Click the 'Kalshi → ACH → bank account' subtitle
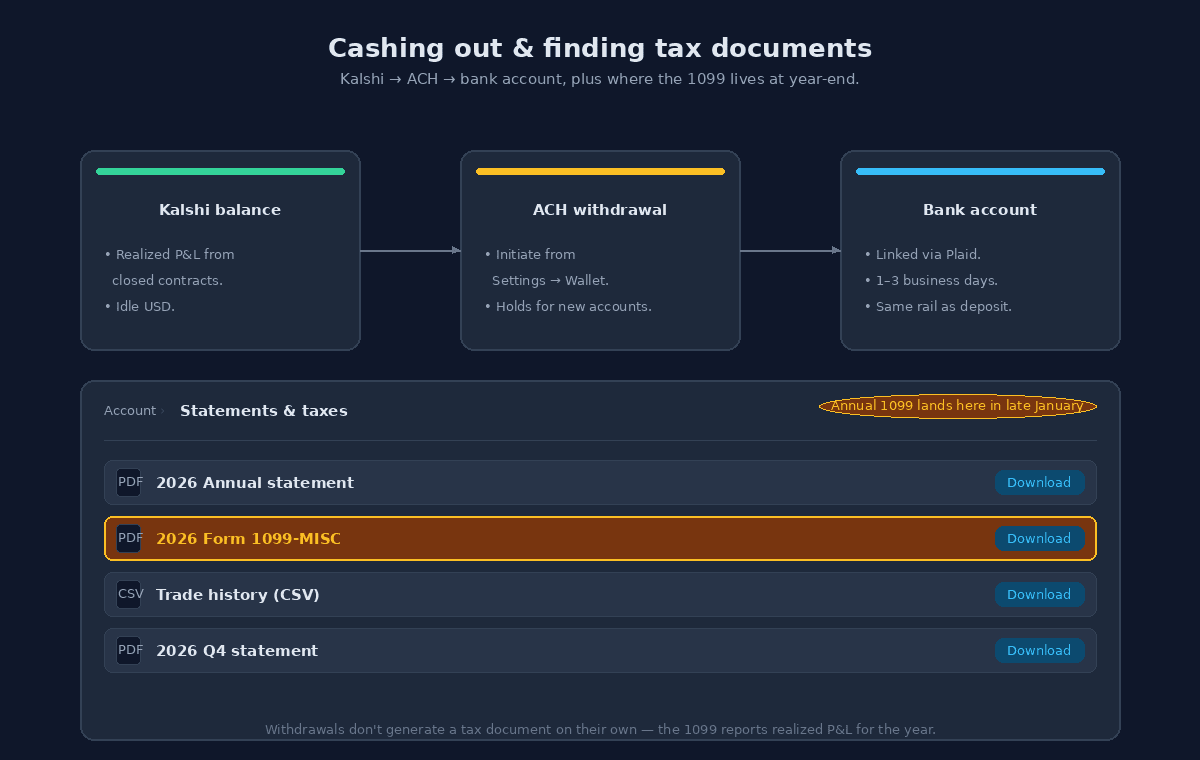 pyautogui.click(x=600, y=79)
